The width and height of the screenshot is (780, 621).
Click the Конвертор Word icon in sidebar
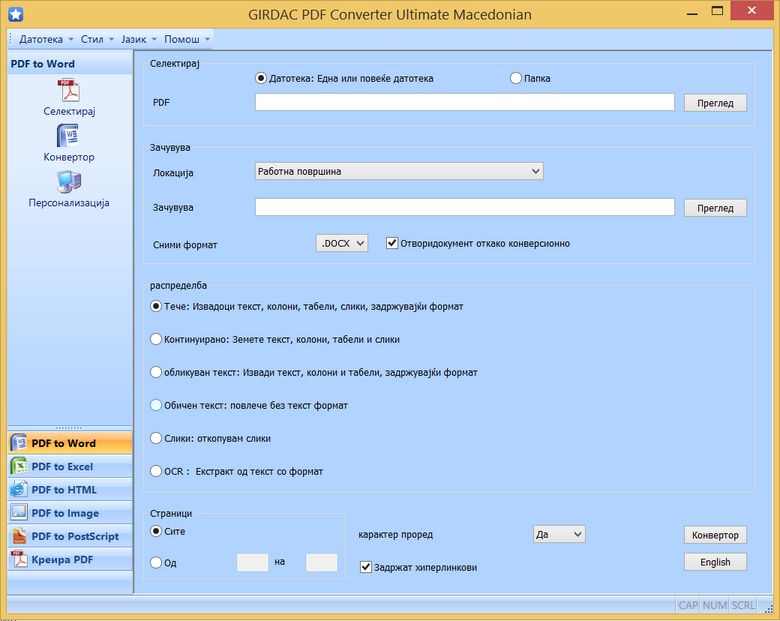pos(68,136)
